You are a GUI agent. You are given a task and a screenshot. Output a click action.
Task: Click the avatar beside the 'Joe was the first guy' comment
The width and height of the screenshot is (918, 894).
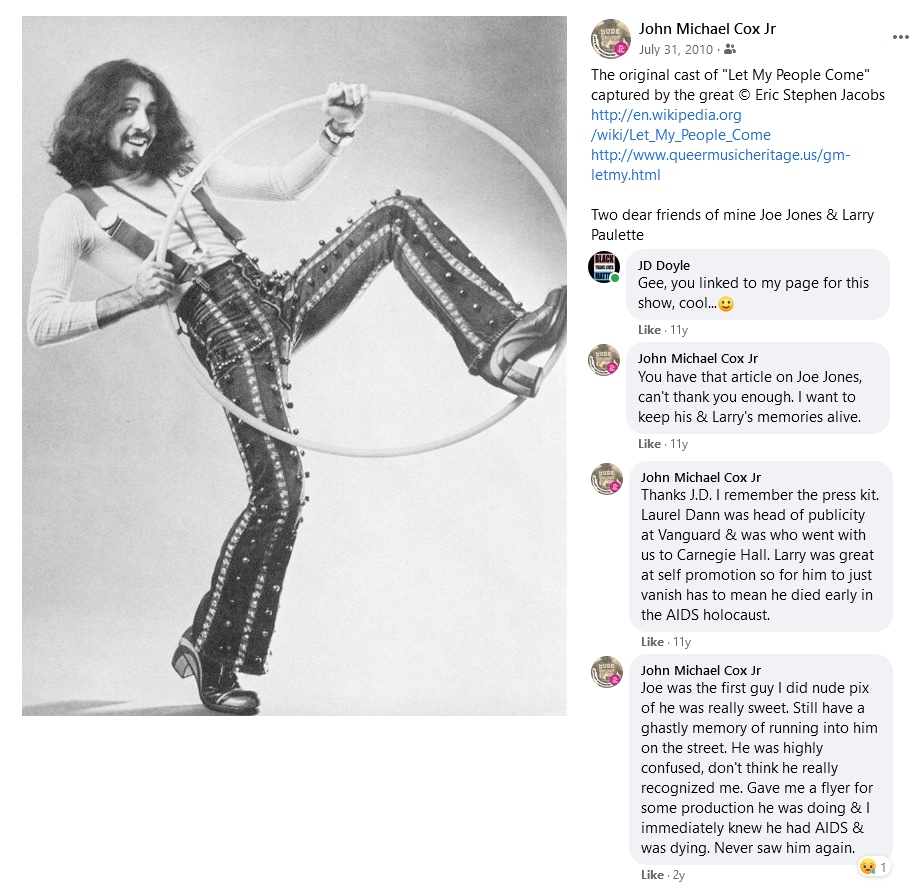[x=607, y=672]
